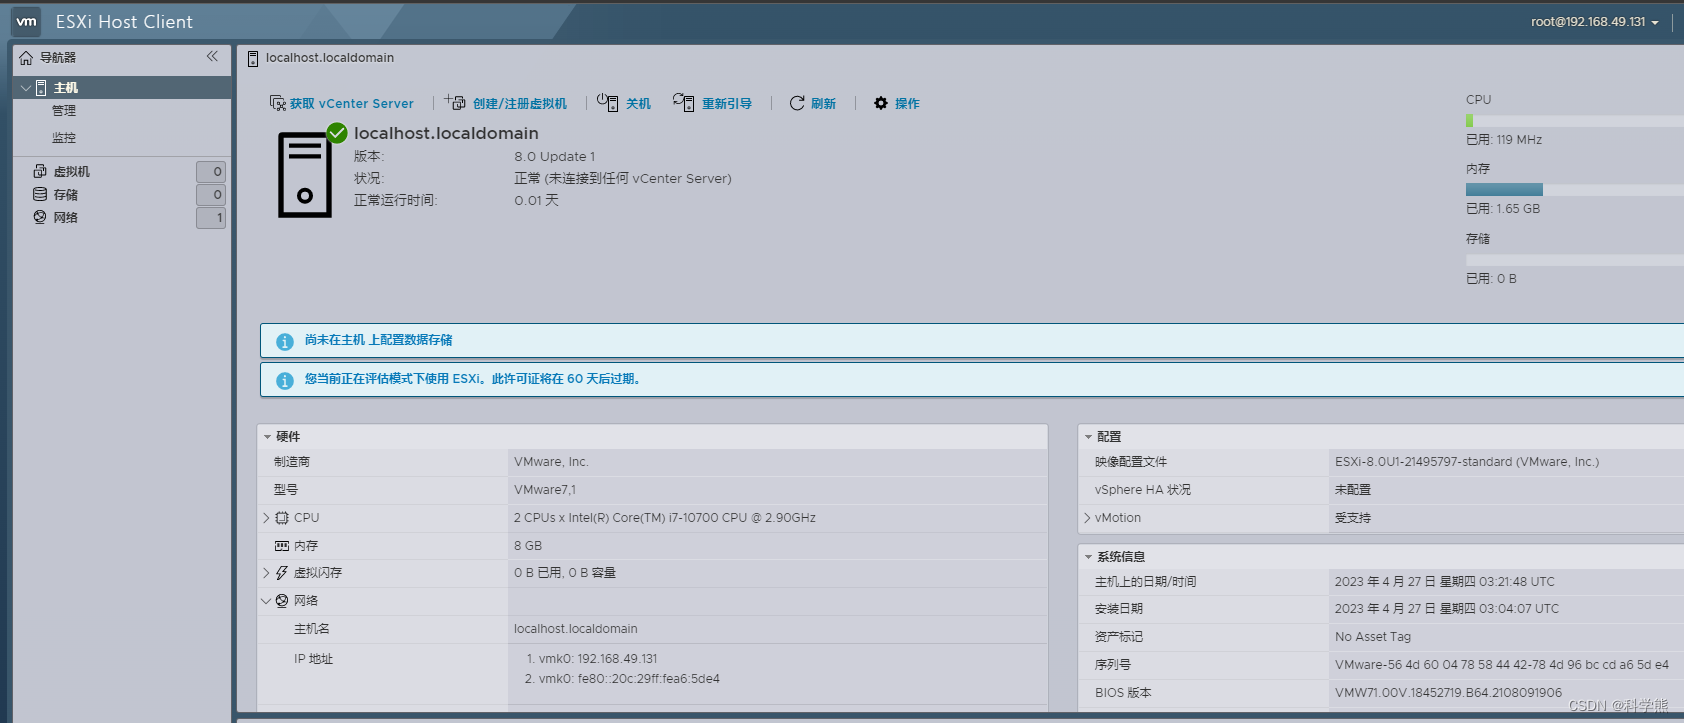Viewport: 1684px width, 723px height.
Task: Collapse the navigator panel with double-chevron icon
Action: [212, 56]
